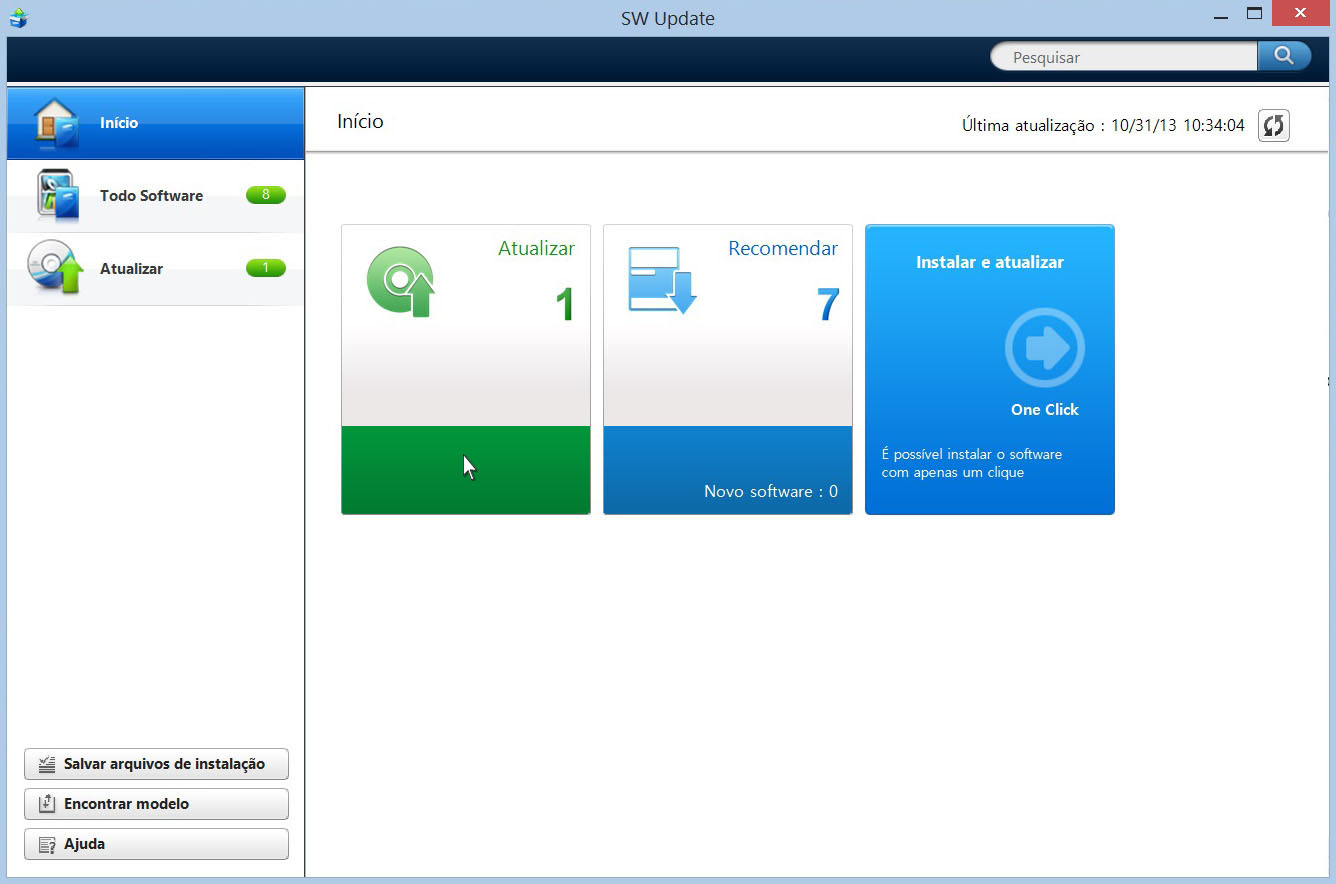The width and height of the screenshot is (1336, 884).
Task: Click the 'Novo software : 0' text
Action: pos(771,492)
